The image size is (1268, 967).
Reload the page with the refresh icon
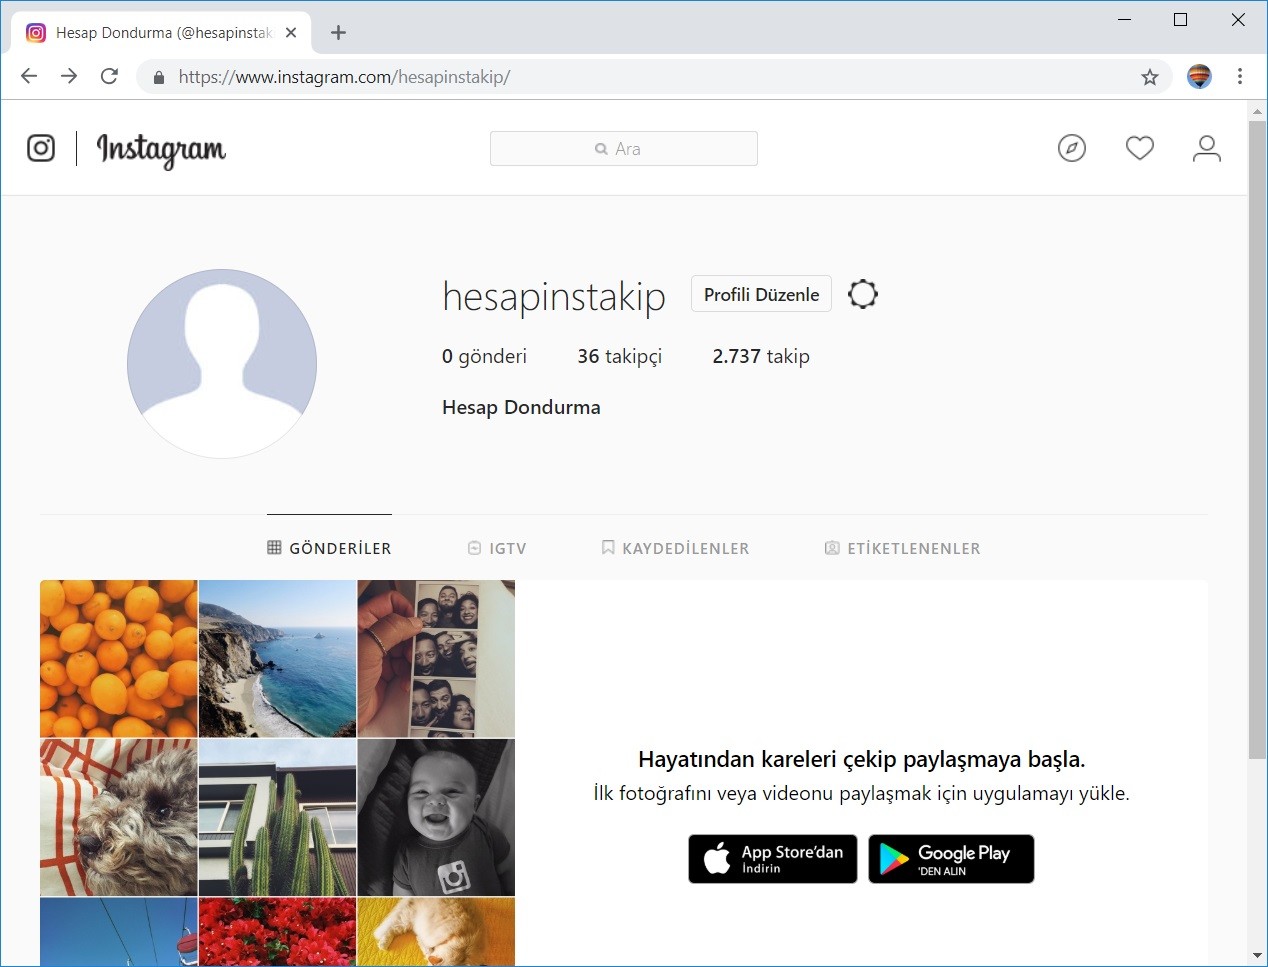(x=110, y=76)
